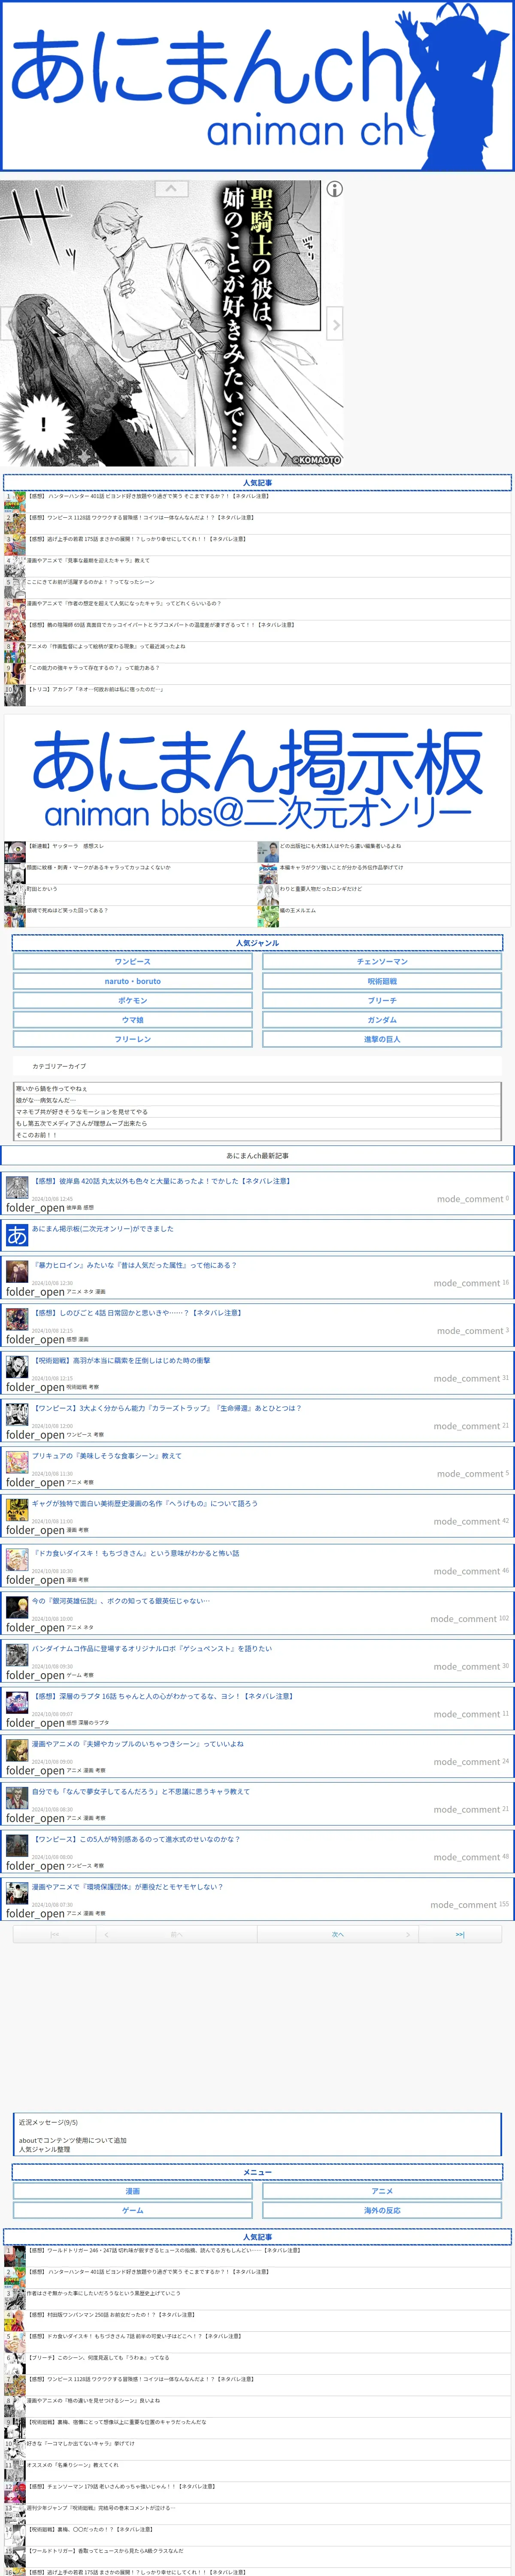Open folder icon under the ゲシュペンスト article
515x2576 pixels.
pyautogui.click(x=35, y=1675)
